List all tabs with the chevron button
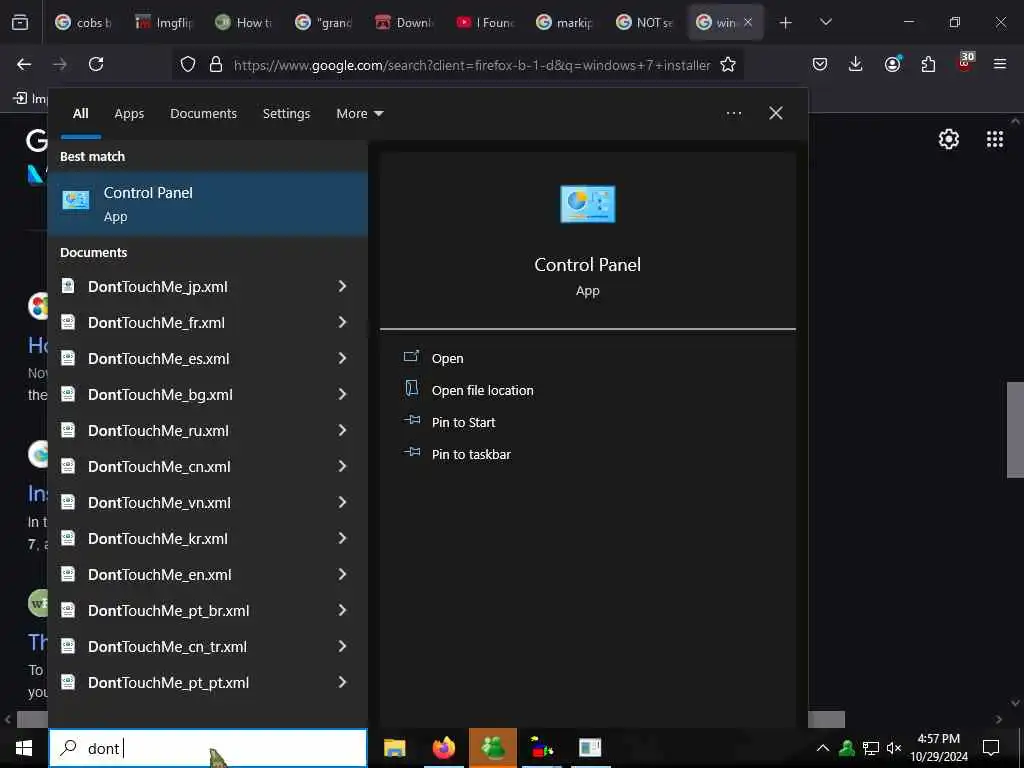This screenshot has height=768, width=1024. pos(825,23)
